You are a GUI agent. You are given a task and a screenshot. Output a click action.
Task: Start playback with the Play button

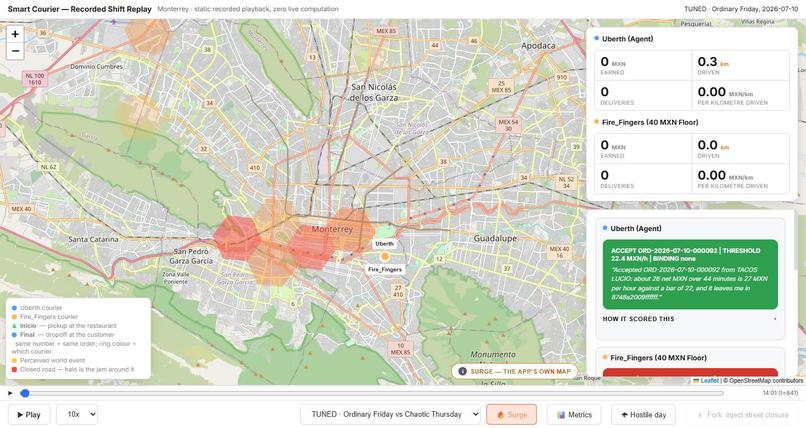tap(29, 415)
